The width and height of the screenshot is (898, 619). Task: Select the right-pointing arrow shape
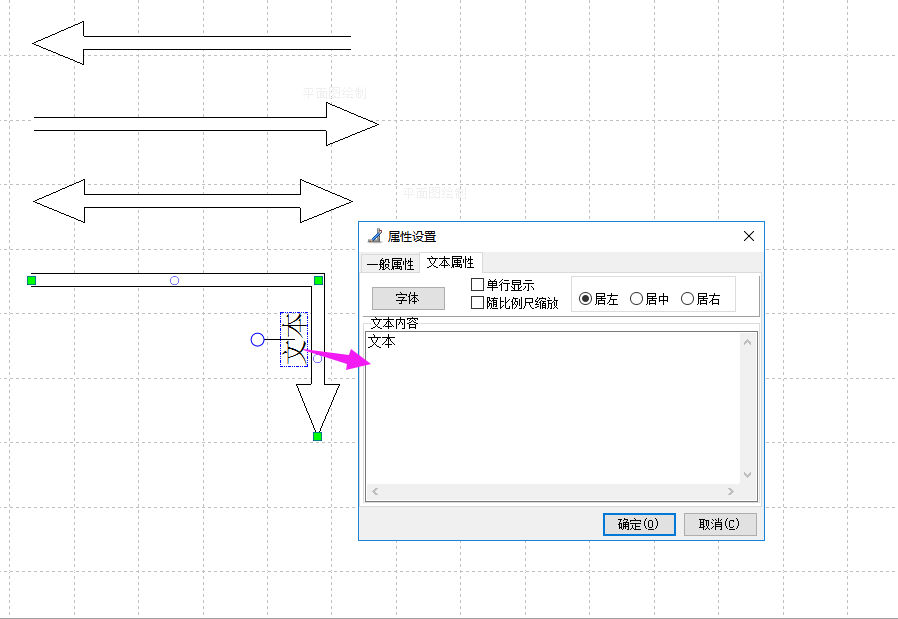[350, 124]
